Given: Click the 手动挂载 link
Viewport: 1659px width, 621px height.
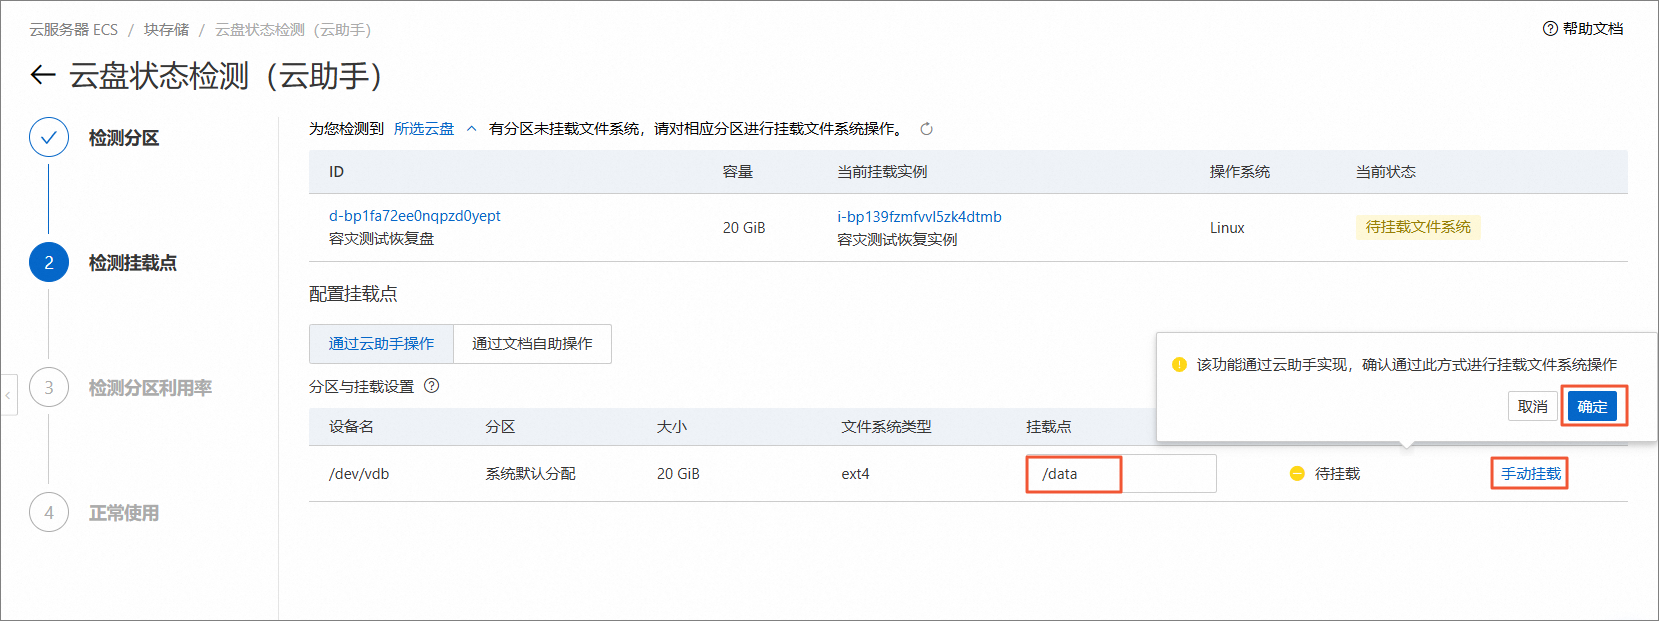Looking at the screenshot, I should point(1530,474).
